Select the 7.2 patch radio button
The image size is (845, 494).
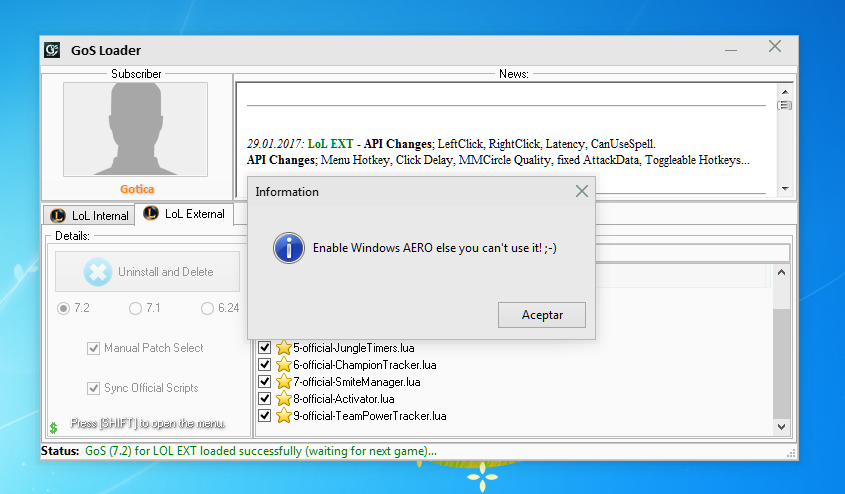pos(64,308)
